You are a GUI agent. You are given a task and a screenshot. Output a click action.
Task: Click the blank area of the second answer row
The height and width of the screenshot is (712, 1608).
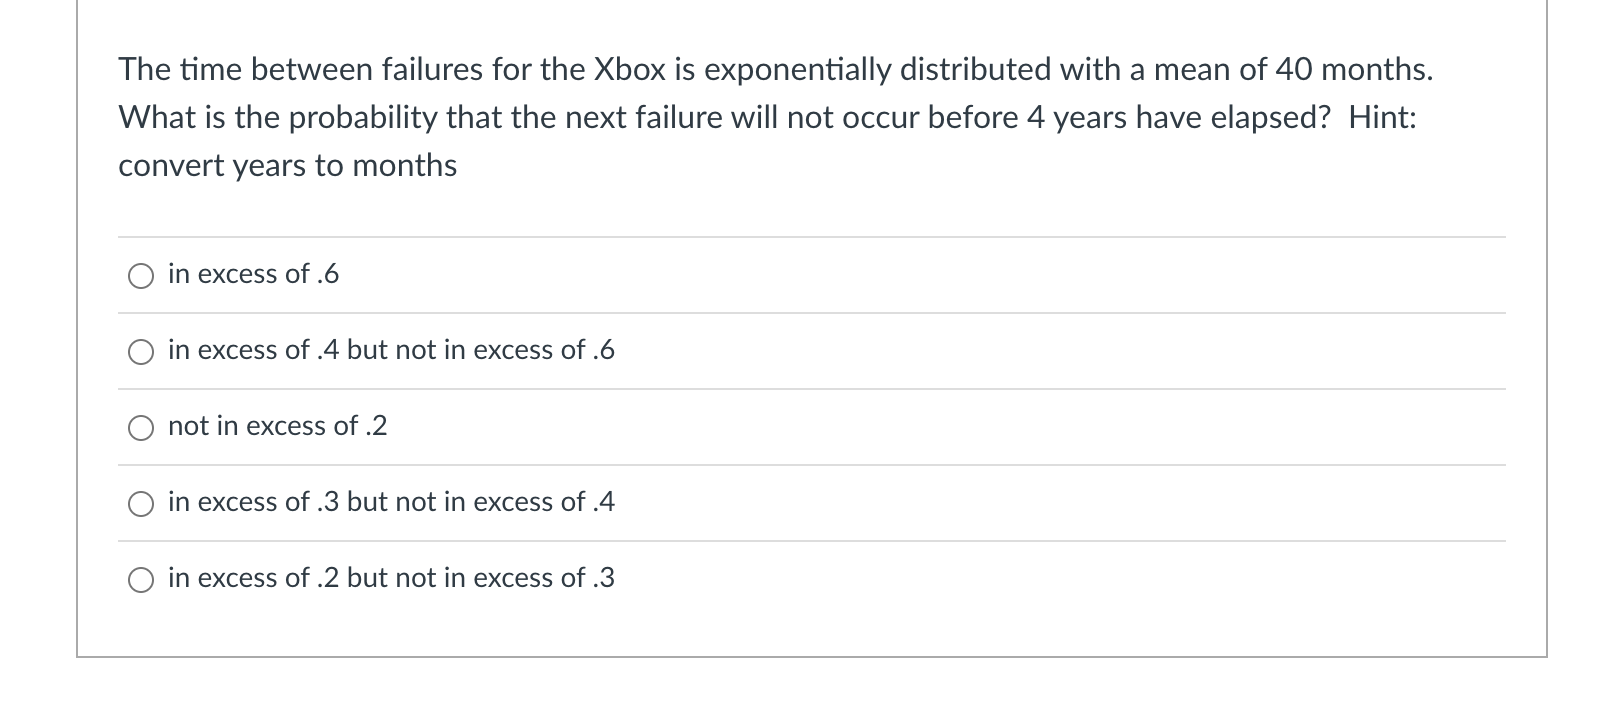[x=1000, y=351]
